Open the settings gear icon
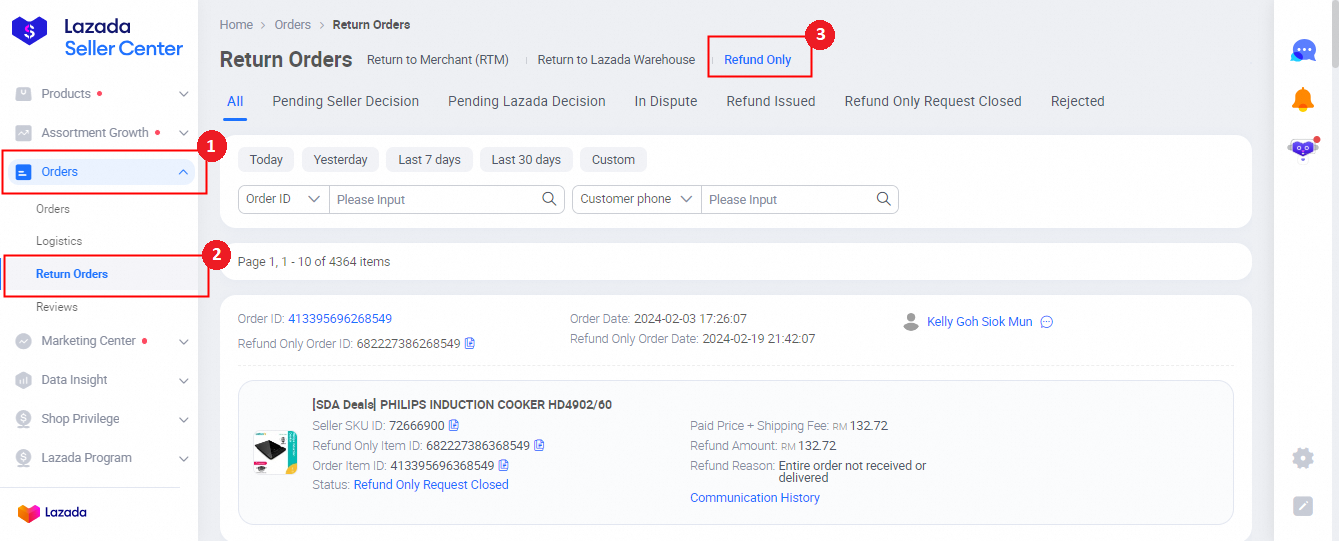 [x=1302, y=458]
